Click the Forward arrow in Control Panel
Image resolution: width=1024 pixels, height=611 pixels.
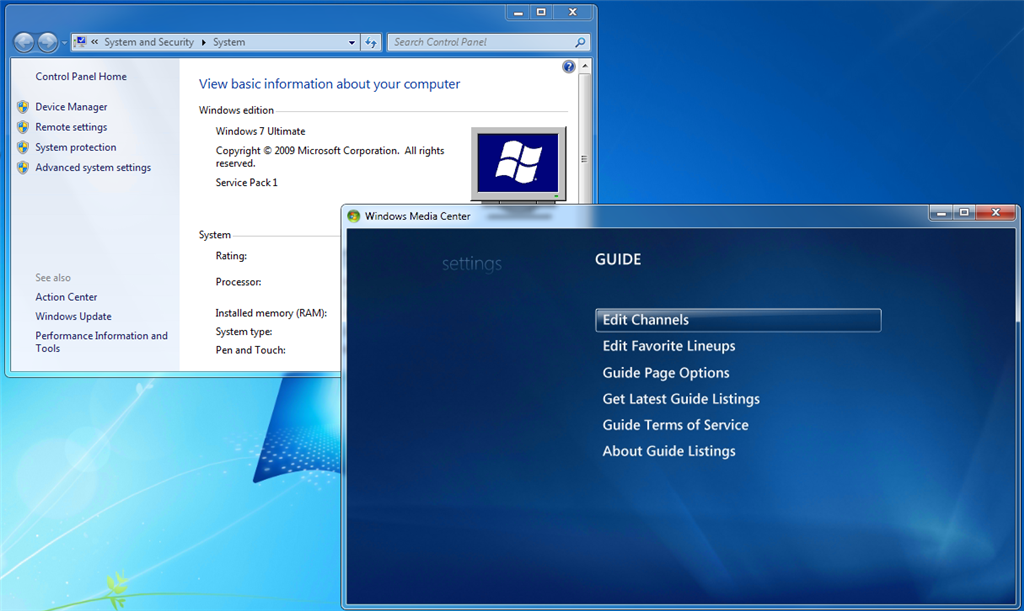click(47, 42)
